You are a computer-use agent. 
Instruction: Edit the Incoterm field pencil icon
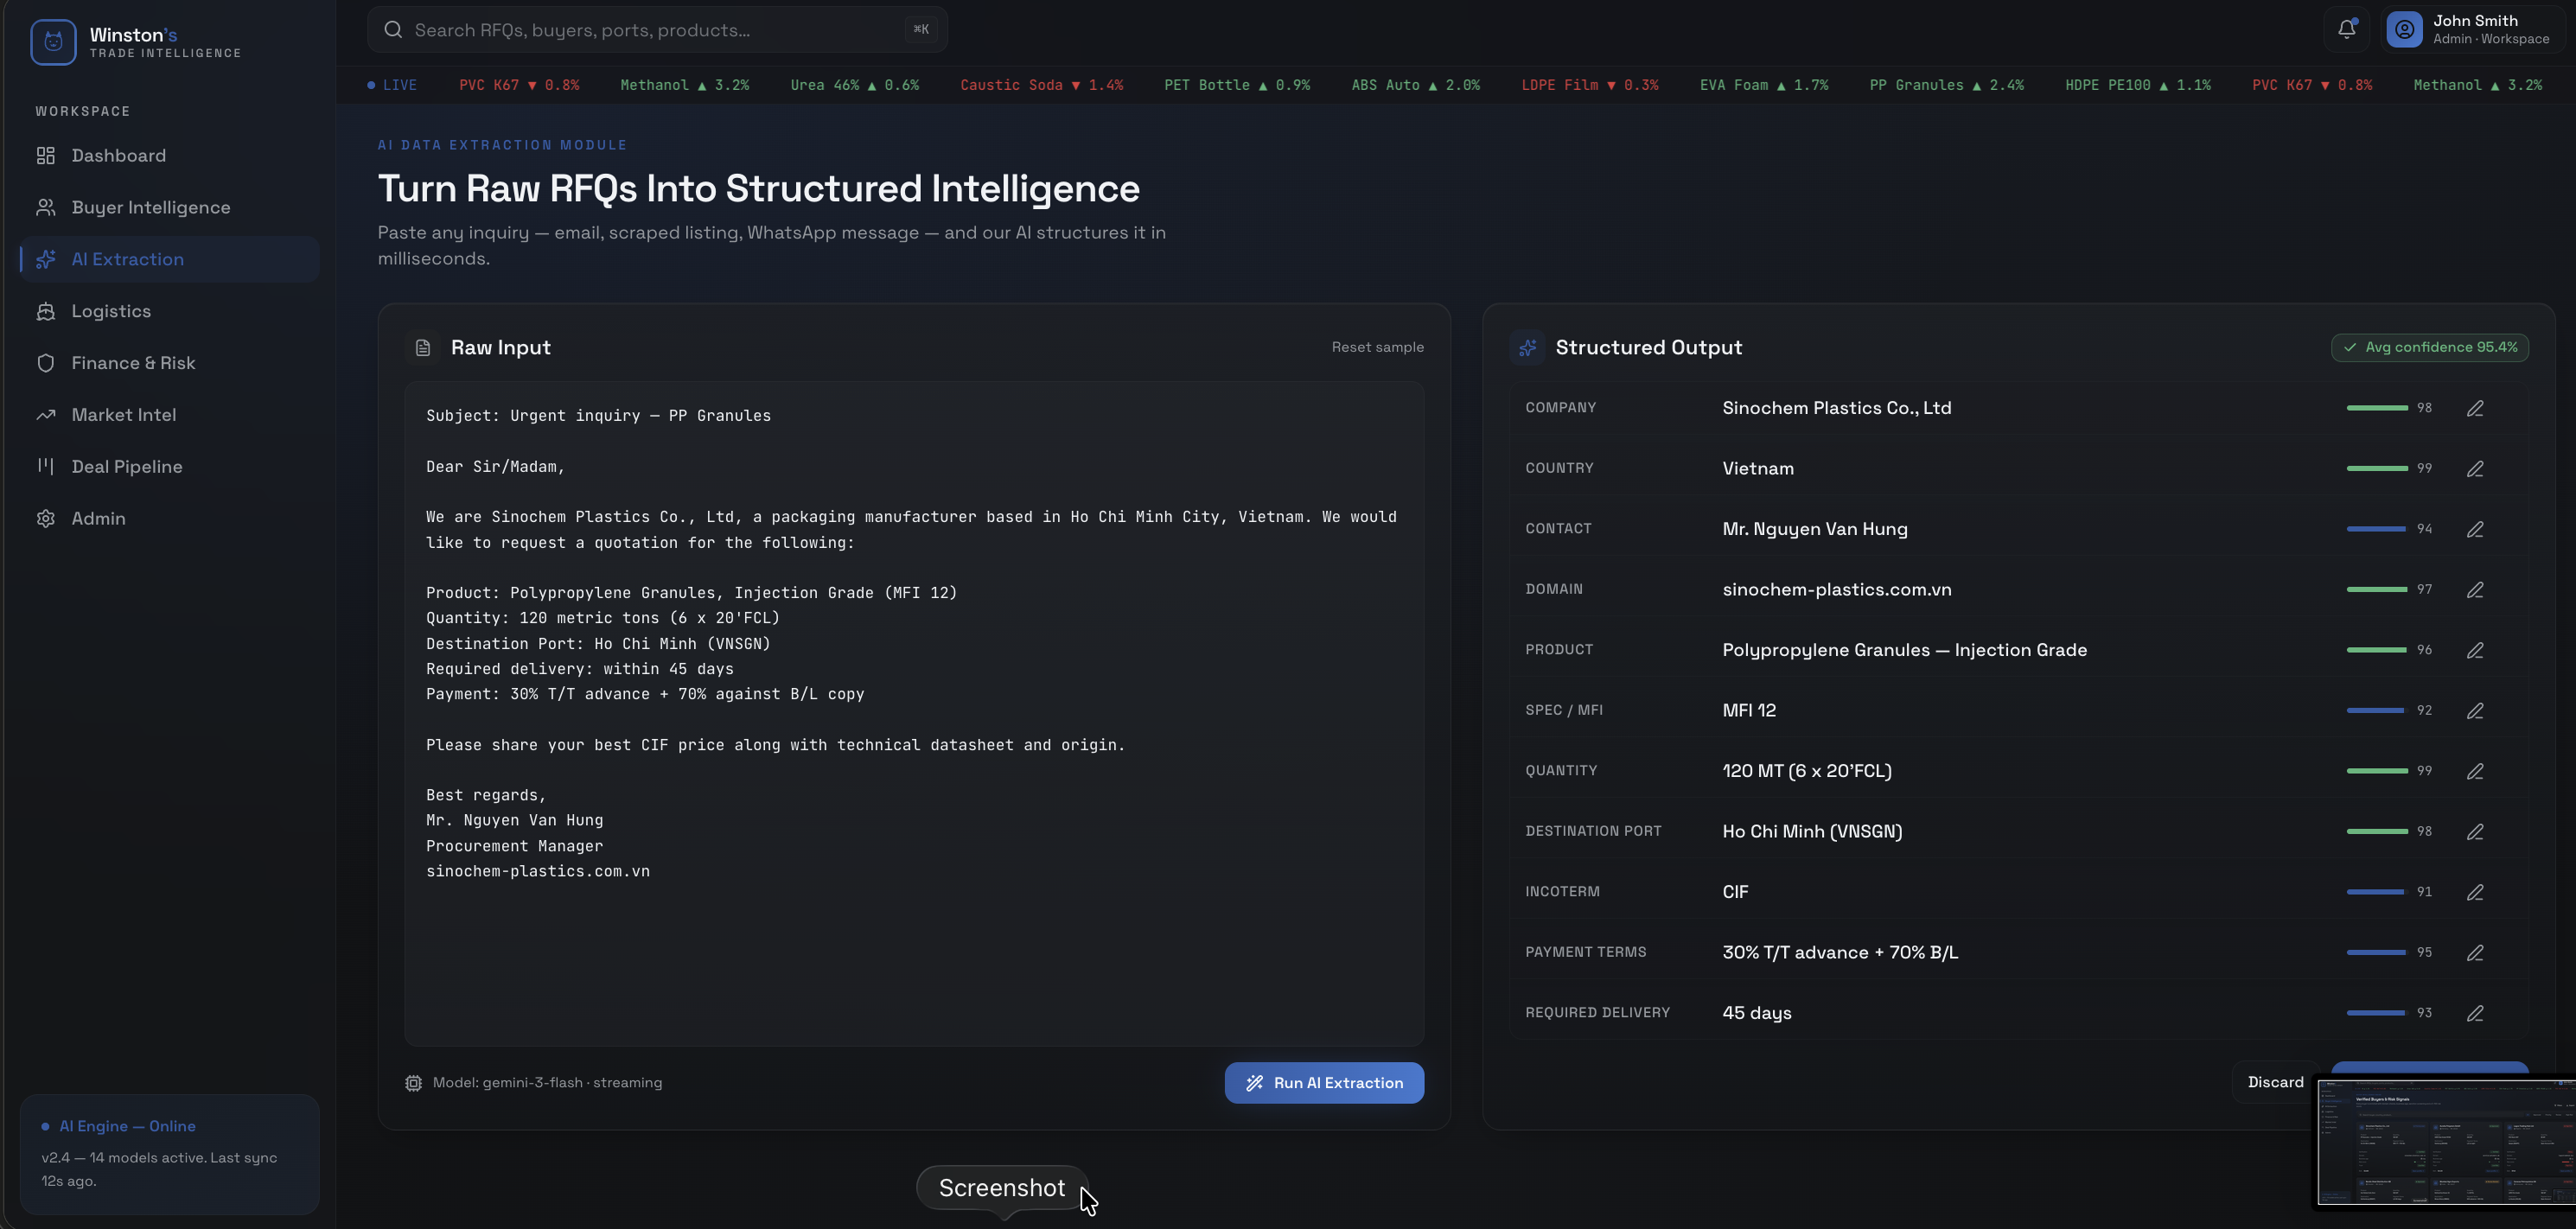tap(2475, 892)
